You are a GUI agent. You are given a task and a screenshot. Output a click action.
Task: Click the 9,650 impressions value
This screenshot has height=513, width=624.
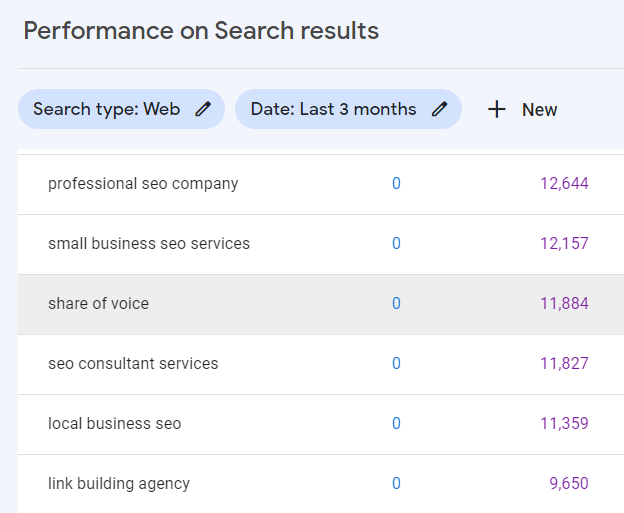point(568,483)
